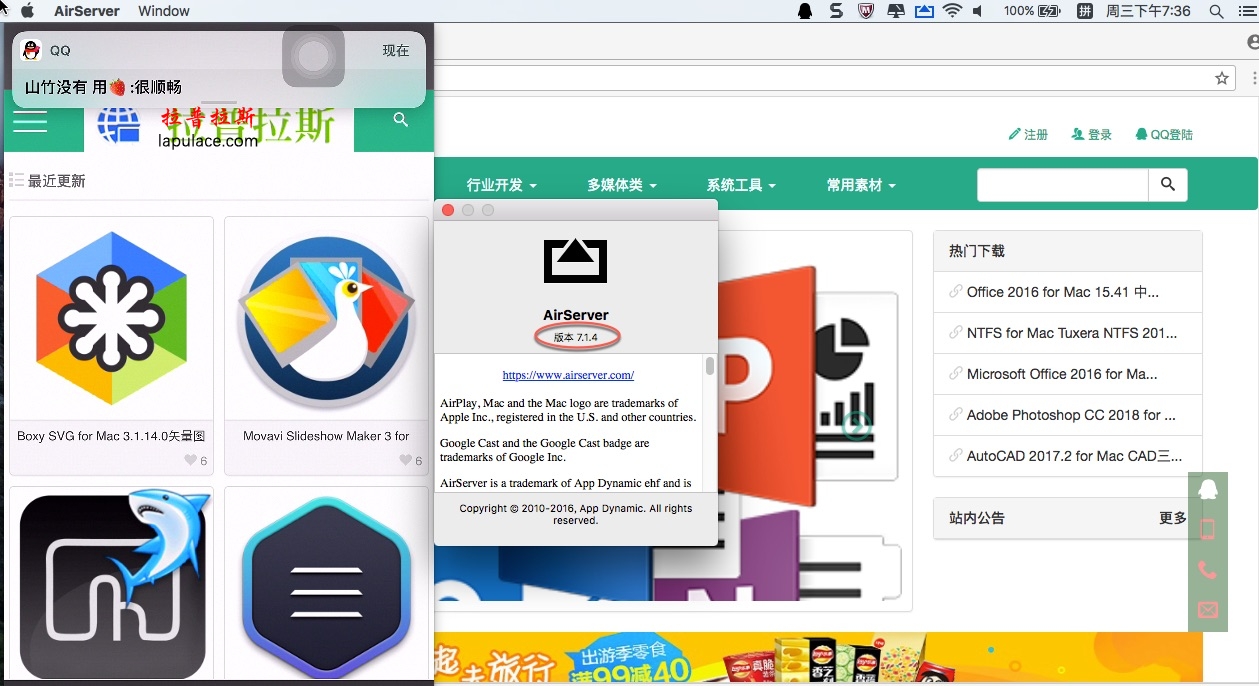Open the Boxy SVG app thumbnail
The image size is (1259, 686).
tap(111, 318)
